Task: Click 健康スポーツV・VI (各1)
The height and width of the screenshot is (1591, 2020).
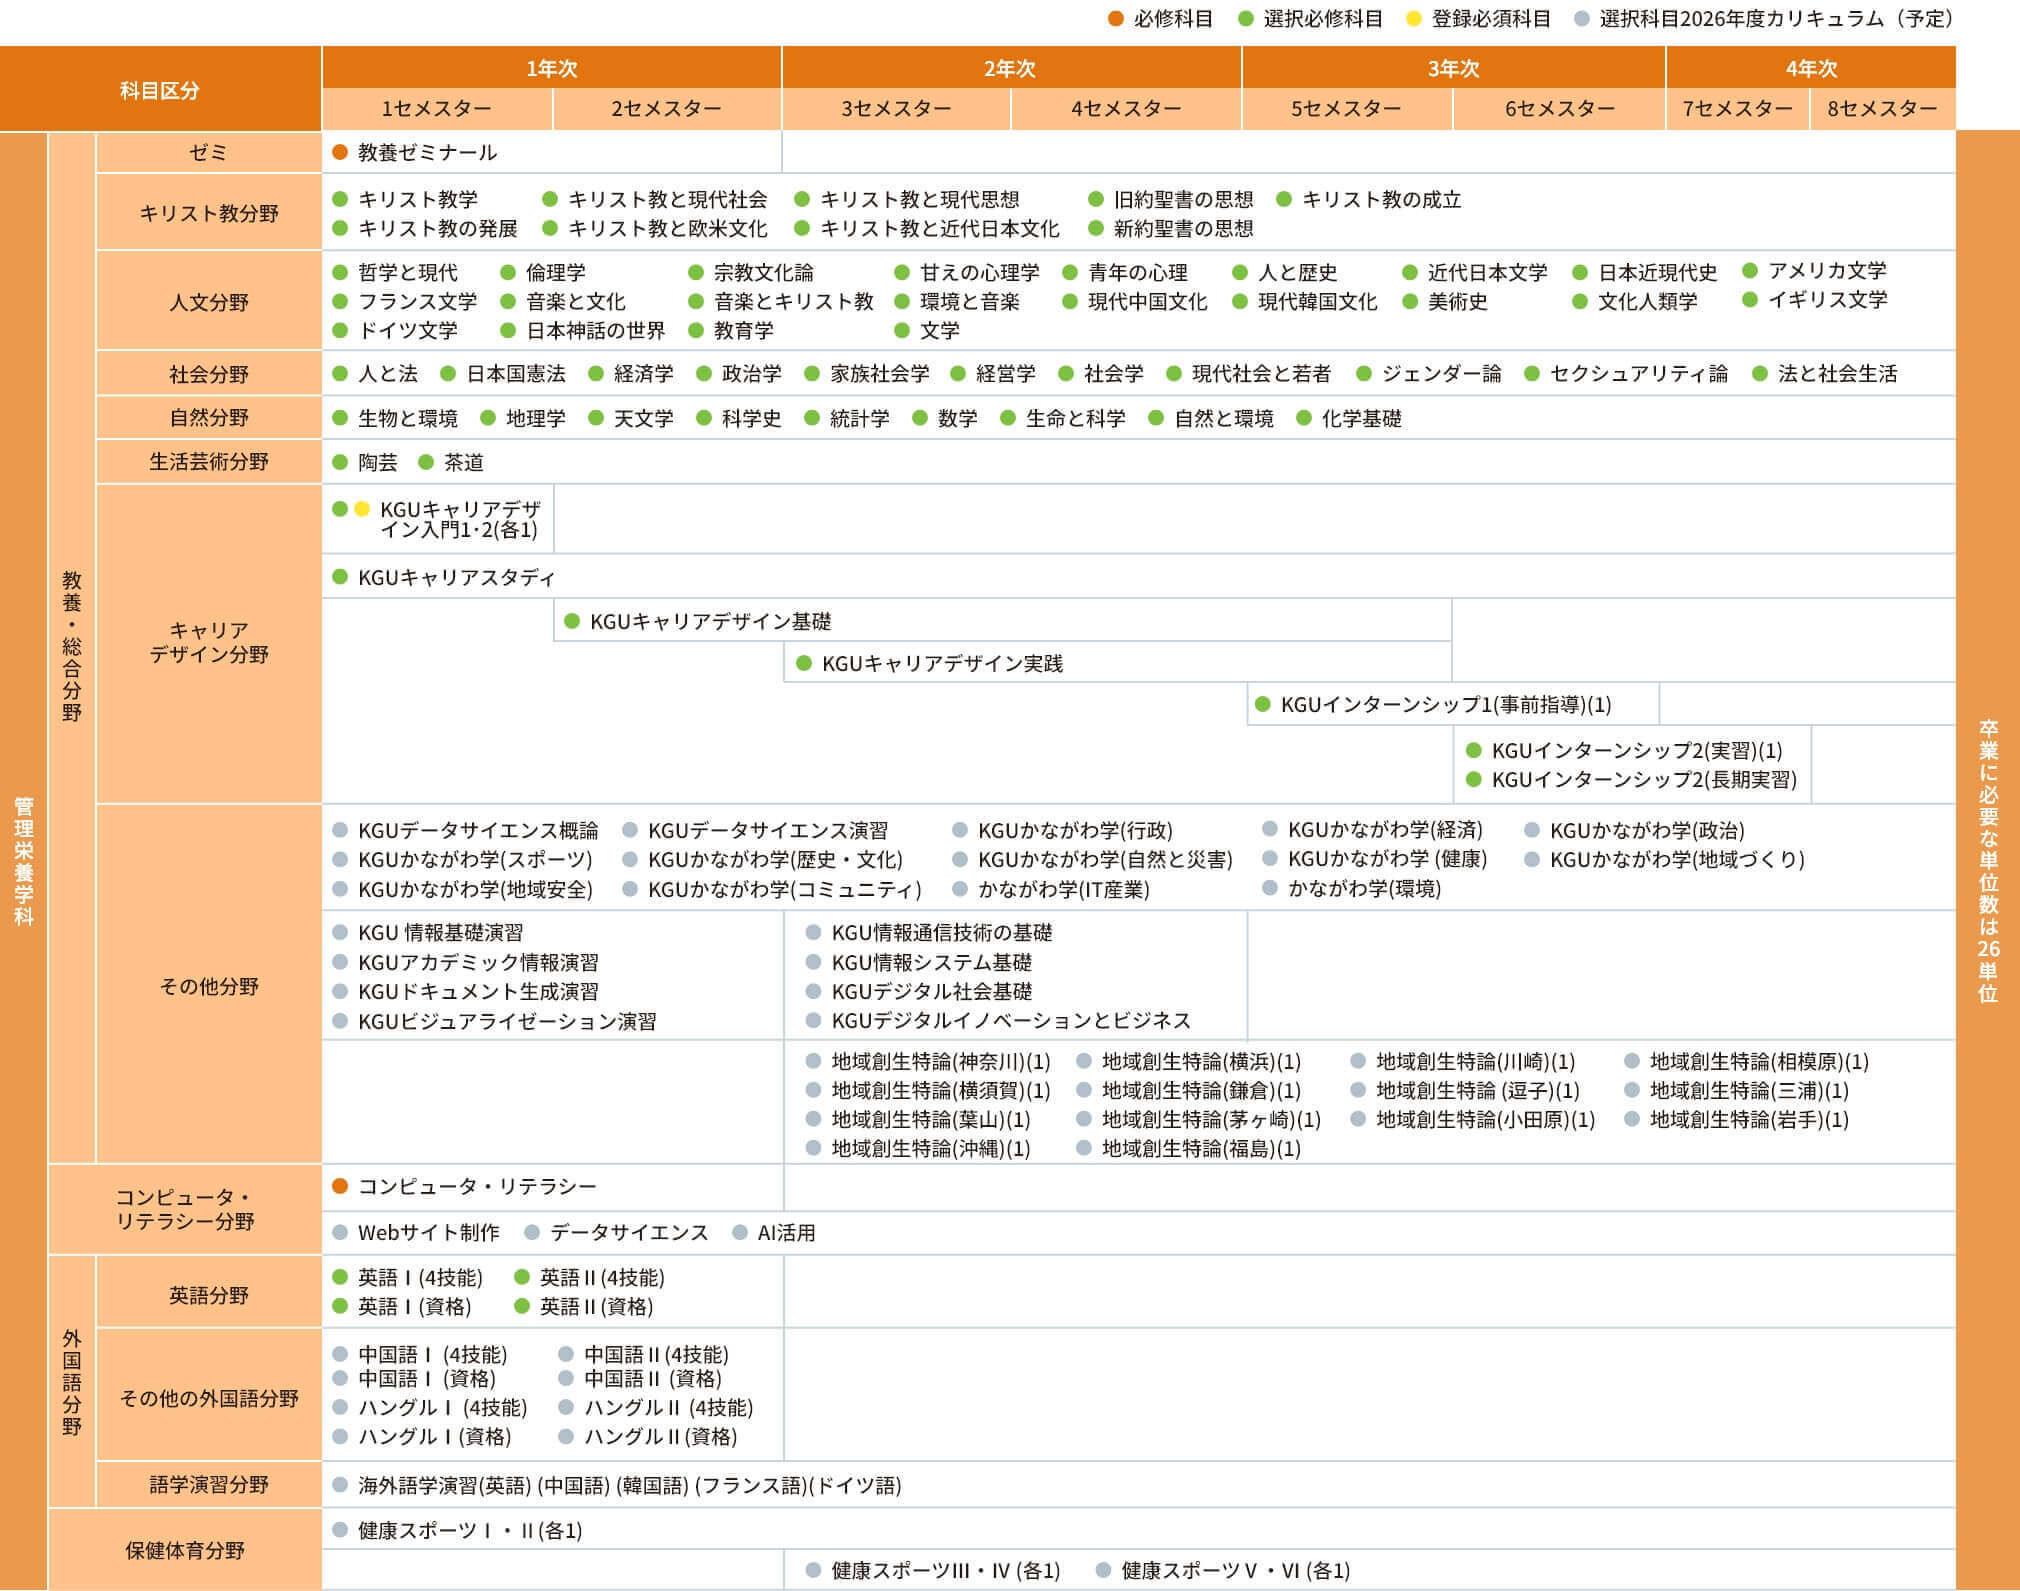Action: tap(1234, 1571)
